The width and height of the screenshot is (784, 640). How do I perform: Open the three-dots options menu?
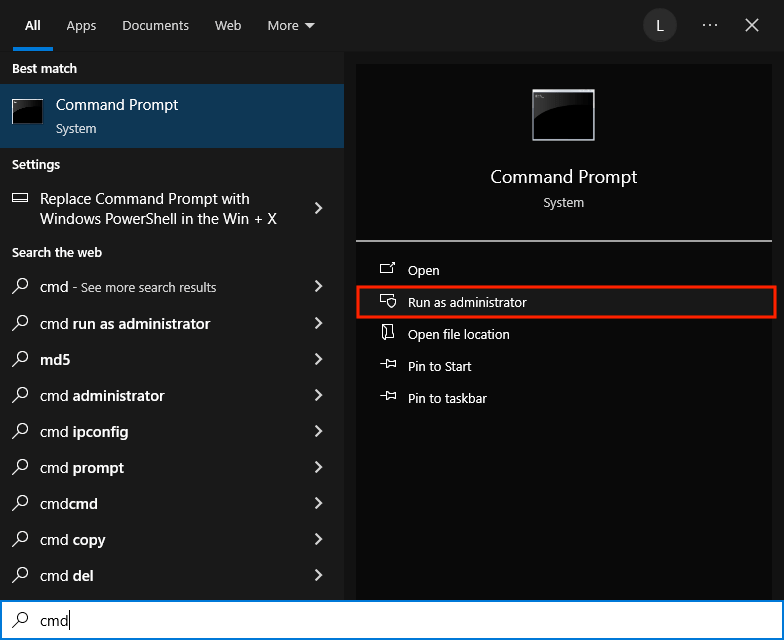[x=710, y=25]
